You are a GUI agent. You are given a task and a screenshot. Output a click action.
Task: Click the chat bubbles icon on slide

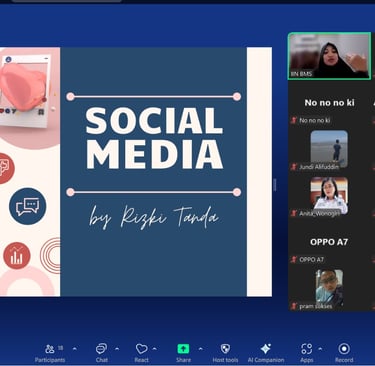(28, 206)
